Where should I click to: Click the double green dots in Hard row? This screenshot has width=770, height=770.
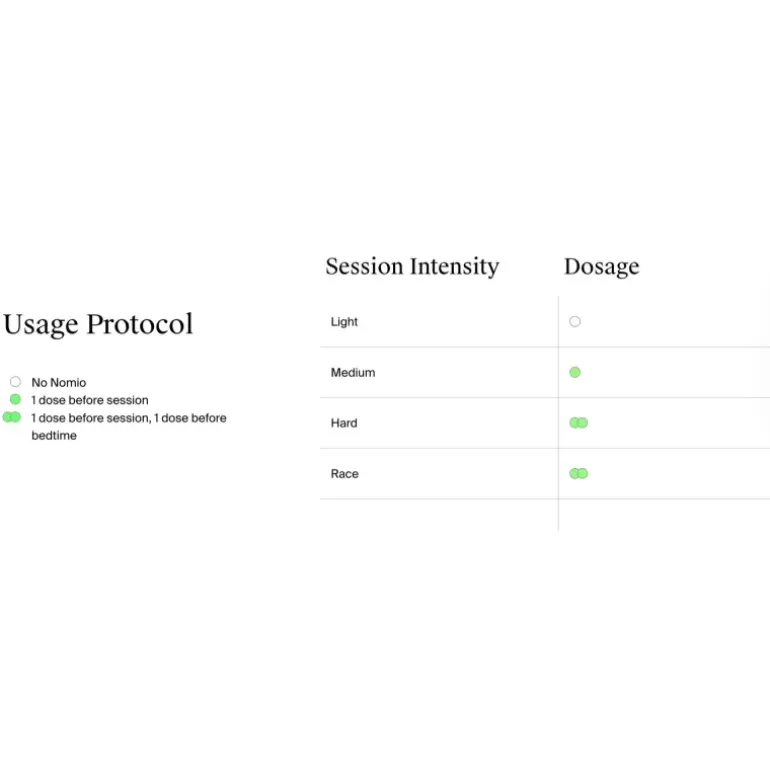tap(578, 423)
